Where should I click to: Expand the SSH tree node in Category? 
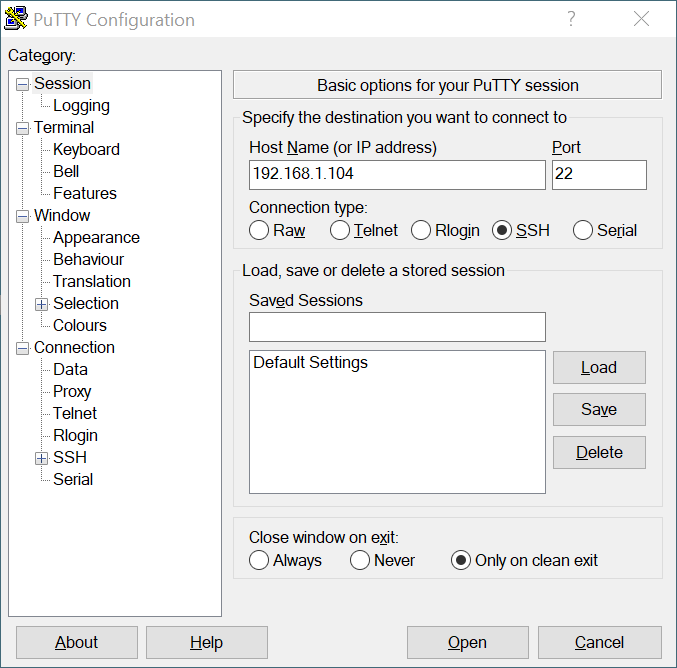(41, 458)
